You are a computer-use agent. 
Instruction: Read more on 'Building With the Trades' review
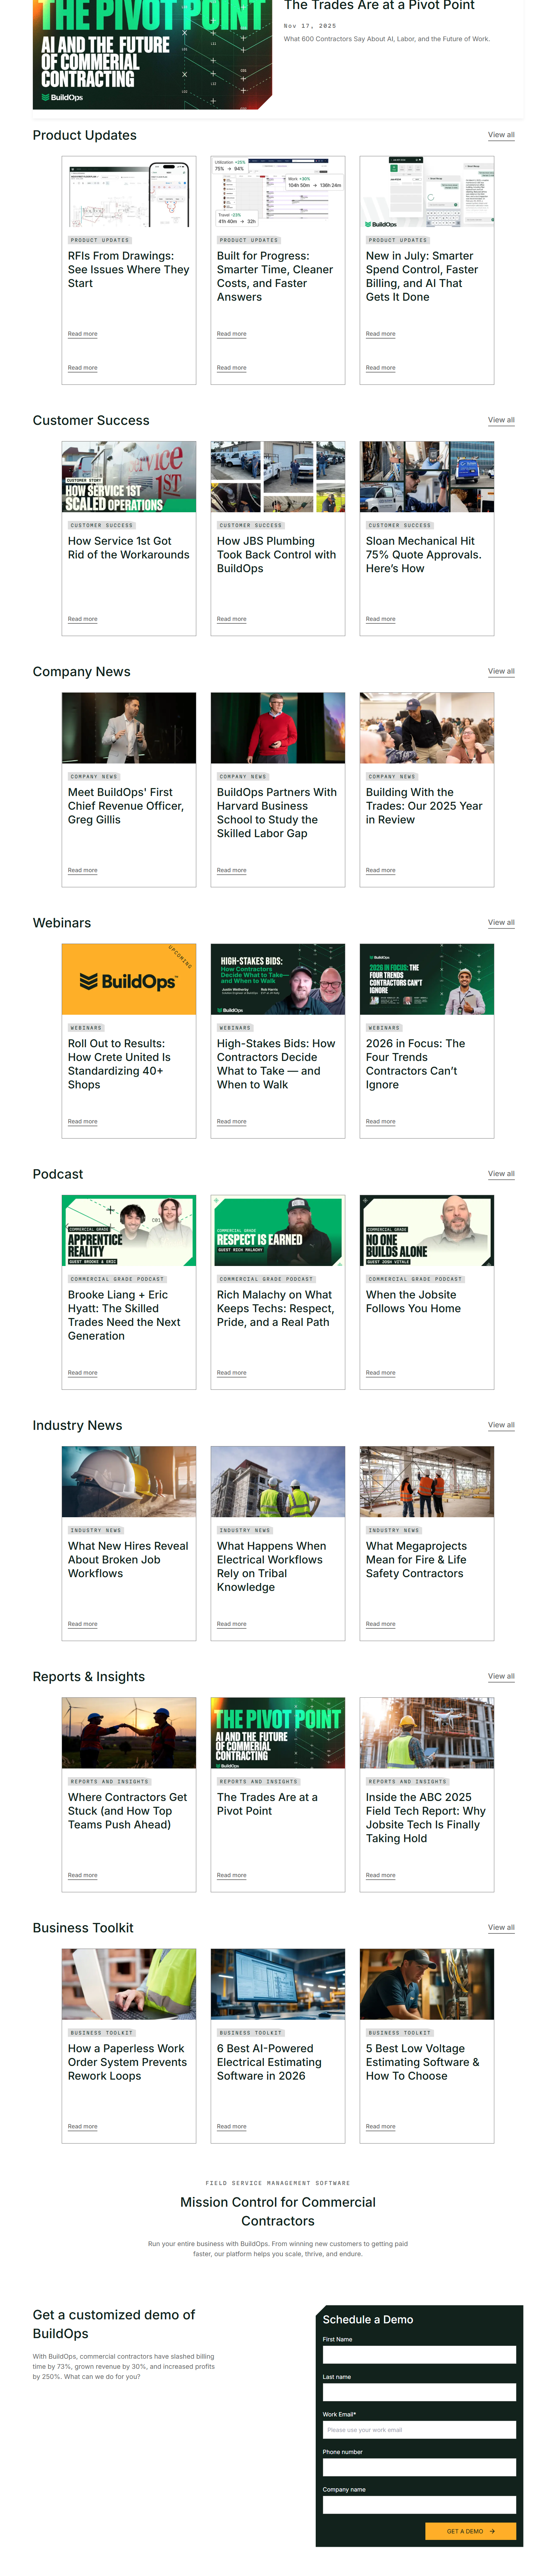pos(381,870)
